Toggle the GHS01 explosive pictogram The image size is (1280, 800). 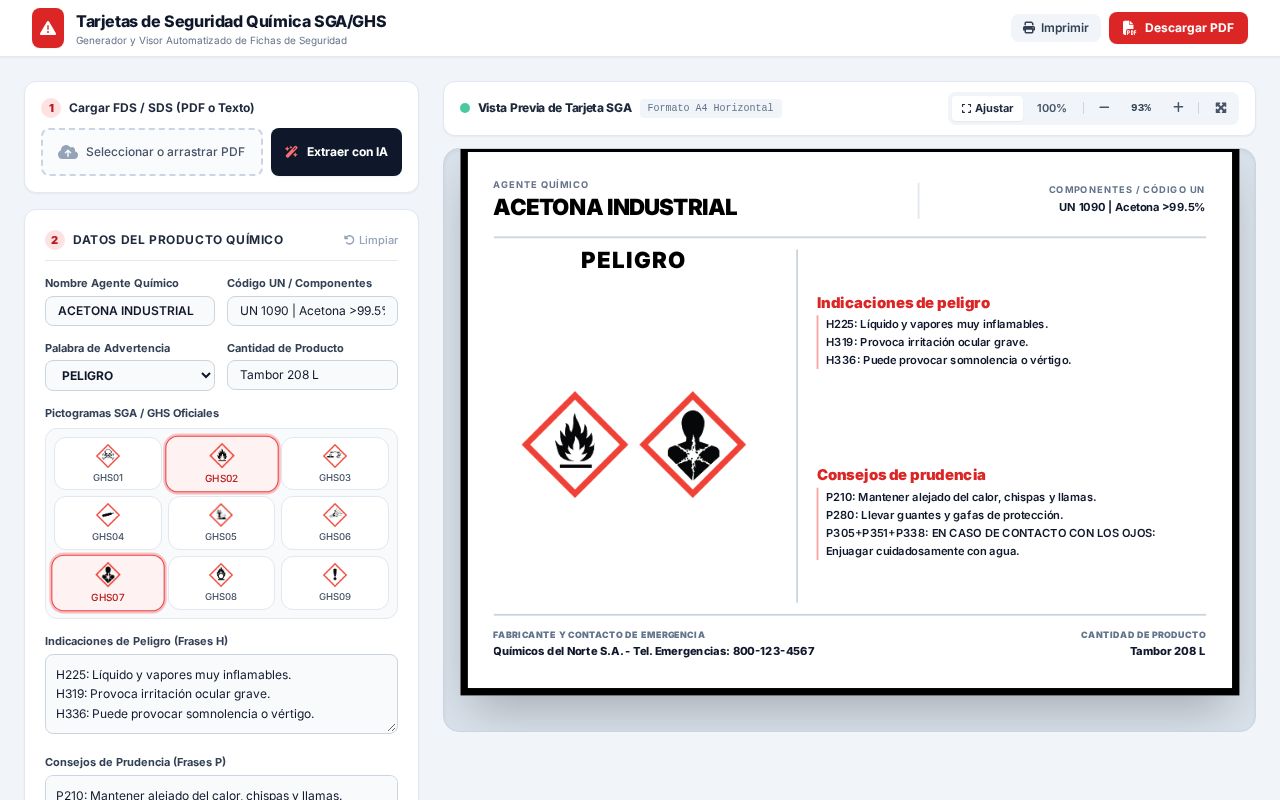[108, 463]
